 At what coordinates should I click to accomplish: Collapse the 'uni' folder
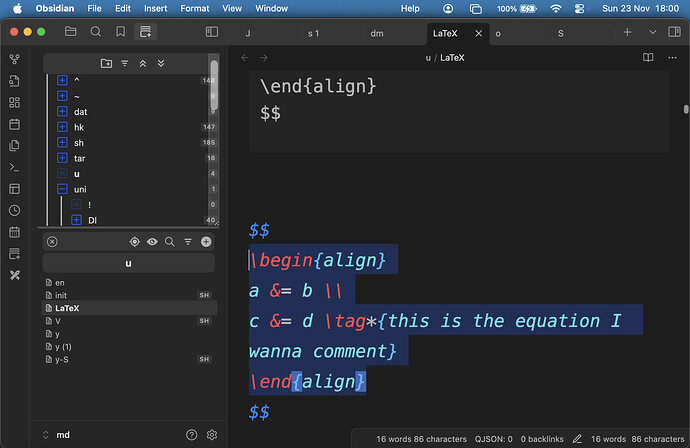62,189
